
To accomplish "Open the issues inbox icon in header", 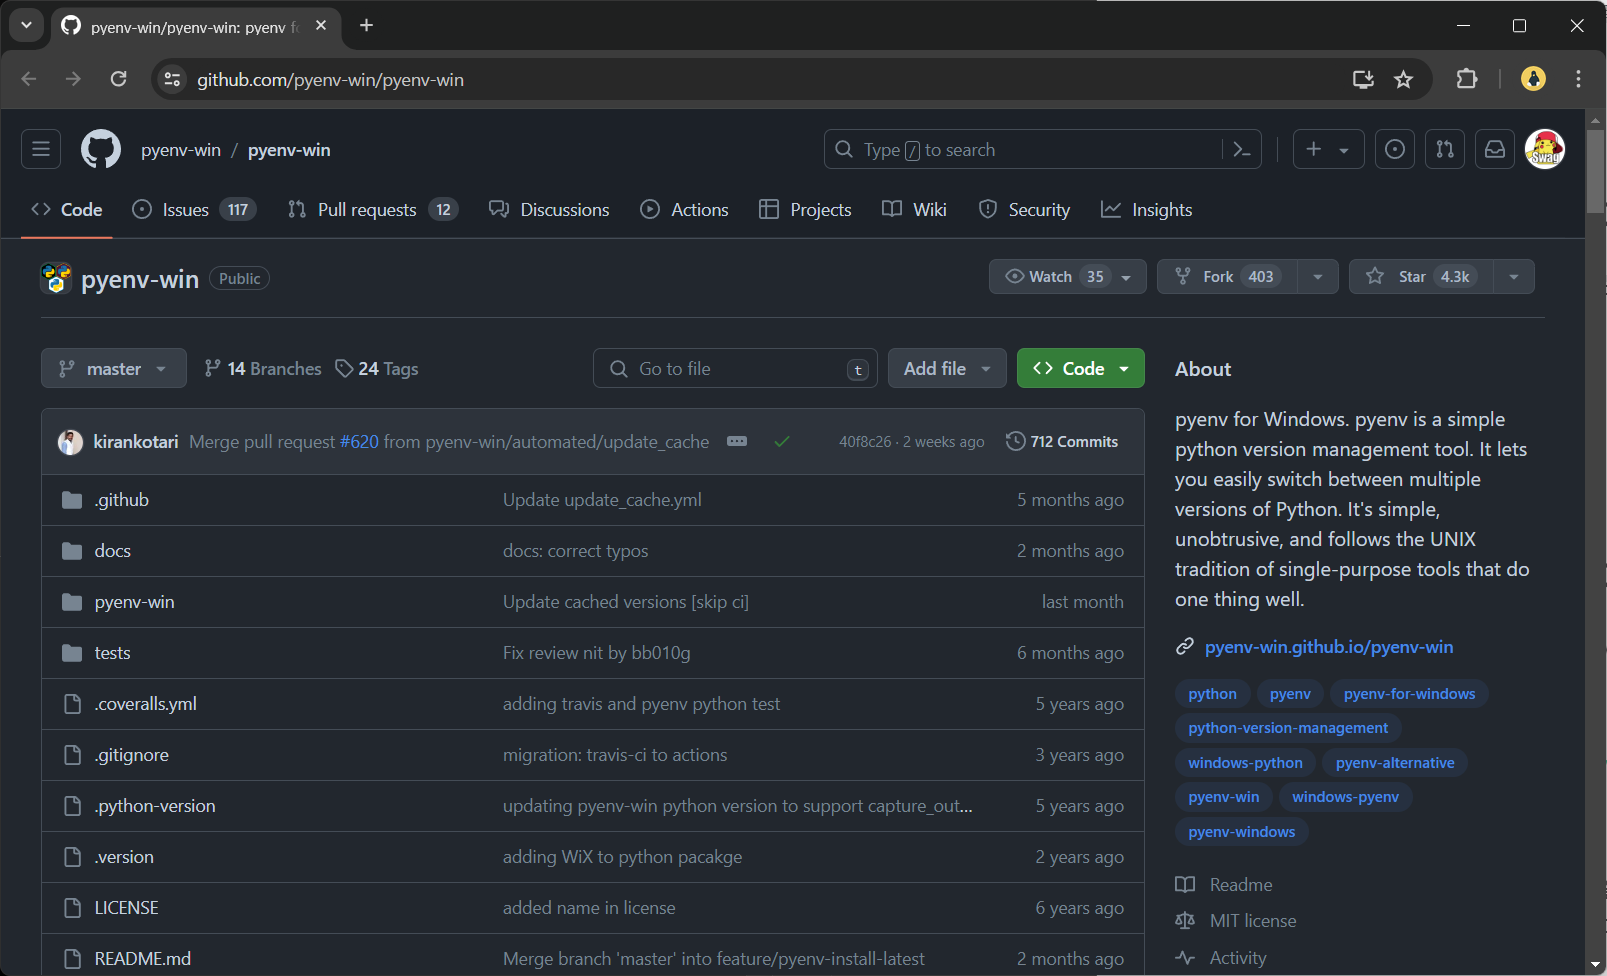I will pyautogui.click(x=1395, y=149).
